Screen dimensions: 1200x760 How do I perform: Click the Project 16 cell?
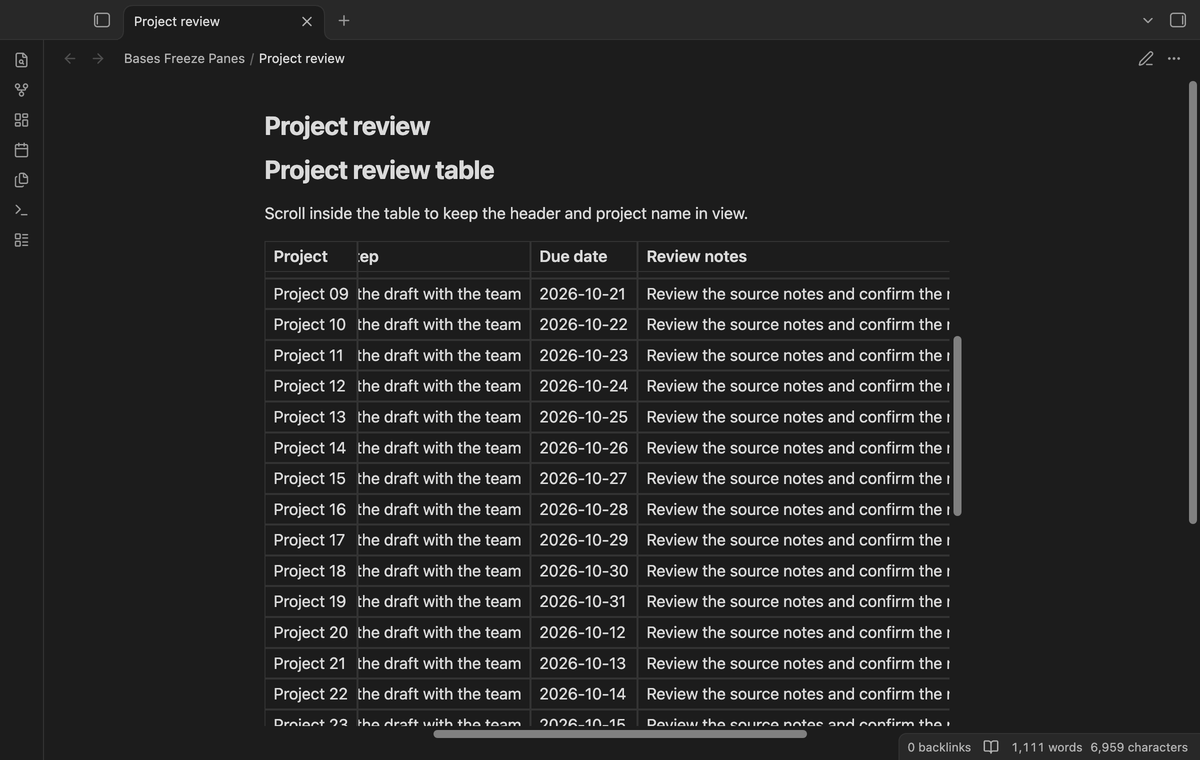(x=311, y=510)
